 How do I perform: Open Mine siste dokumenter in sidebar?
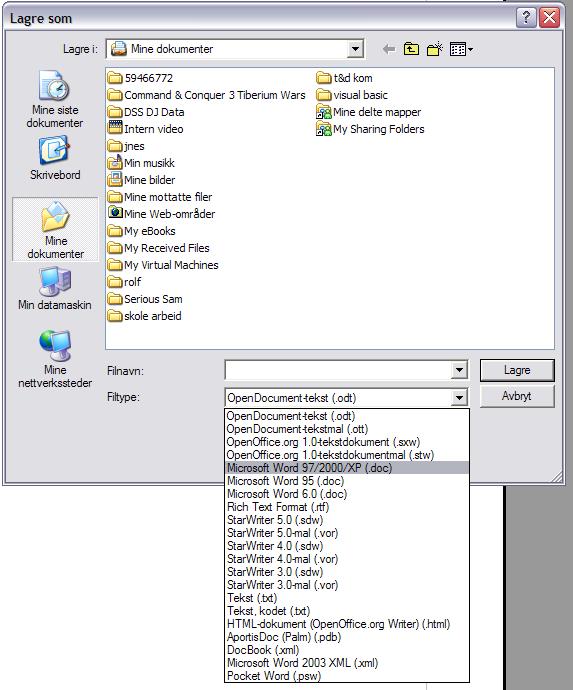point(55,100)
